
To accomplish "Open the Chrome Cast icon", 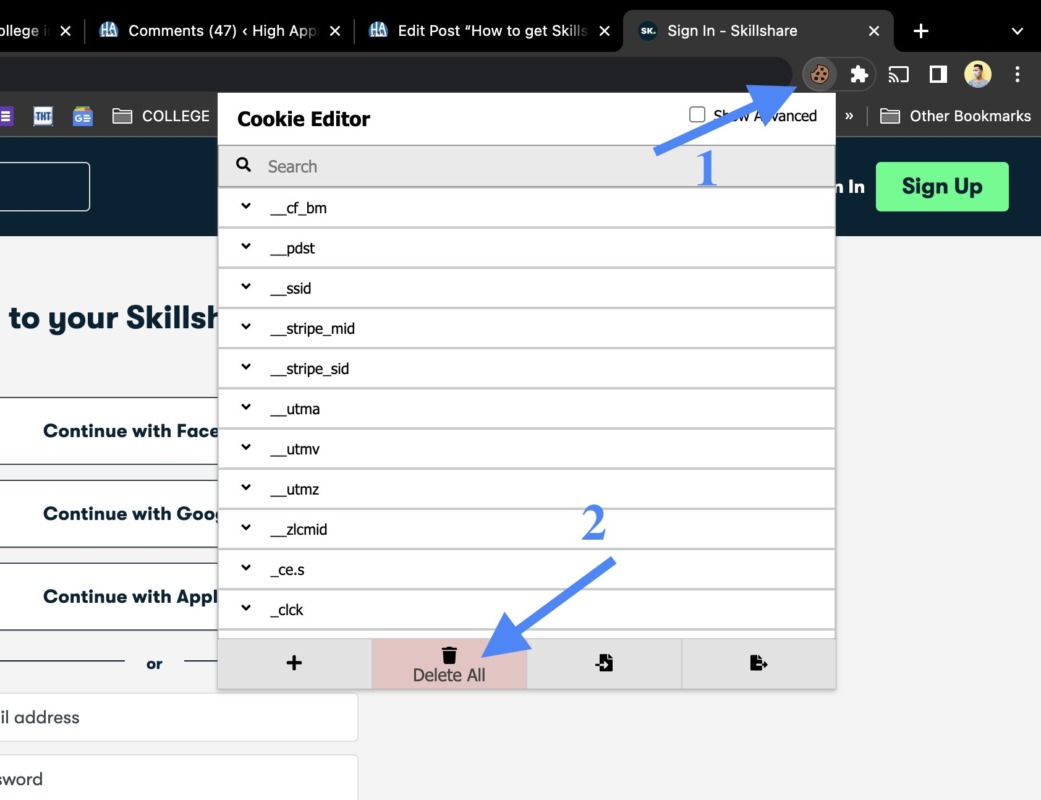I will 898,74.
